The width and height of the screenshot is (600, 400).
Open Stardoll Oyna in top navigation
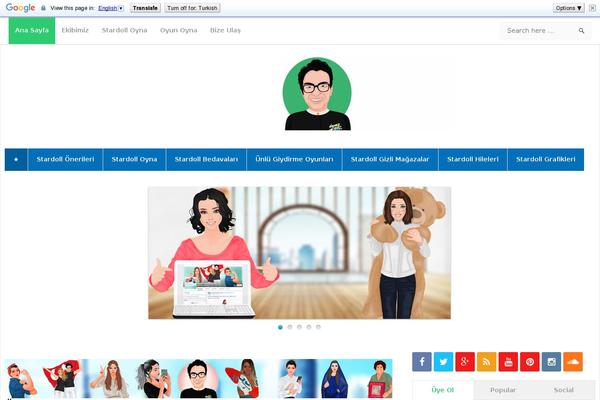(x=124, y=30)
